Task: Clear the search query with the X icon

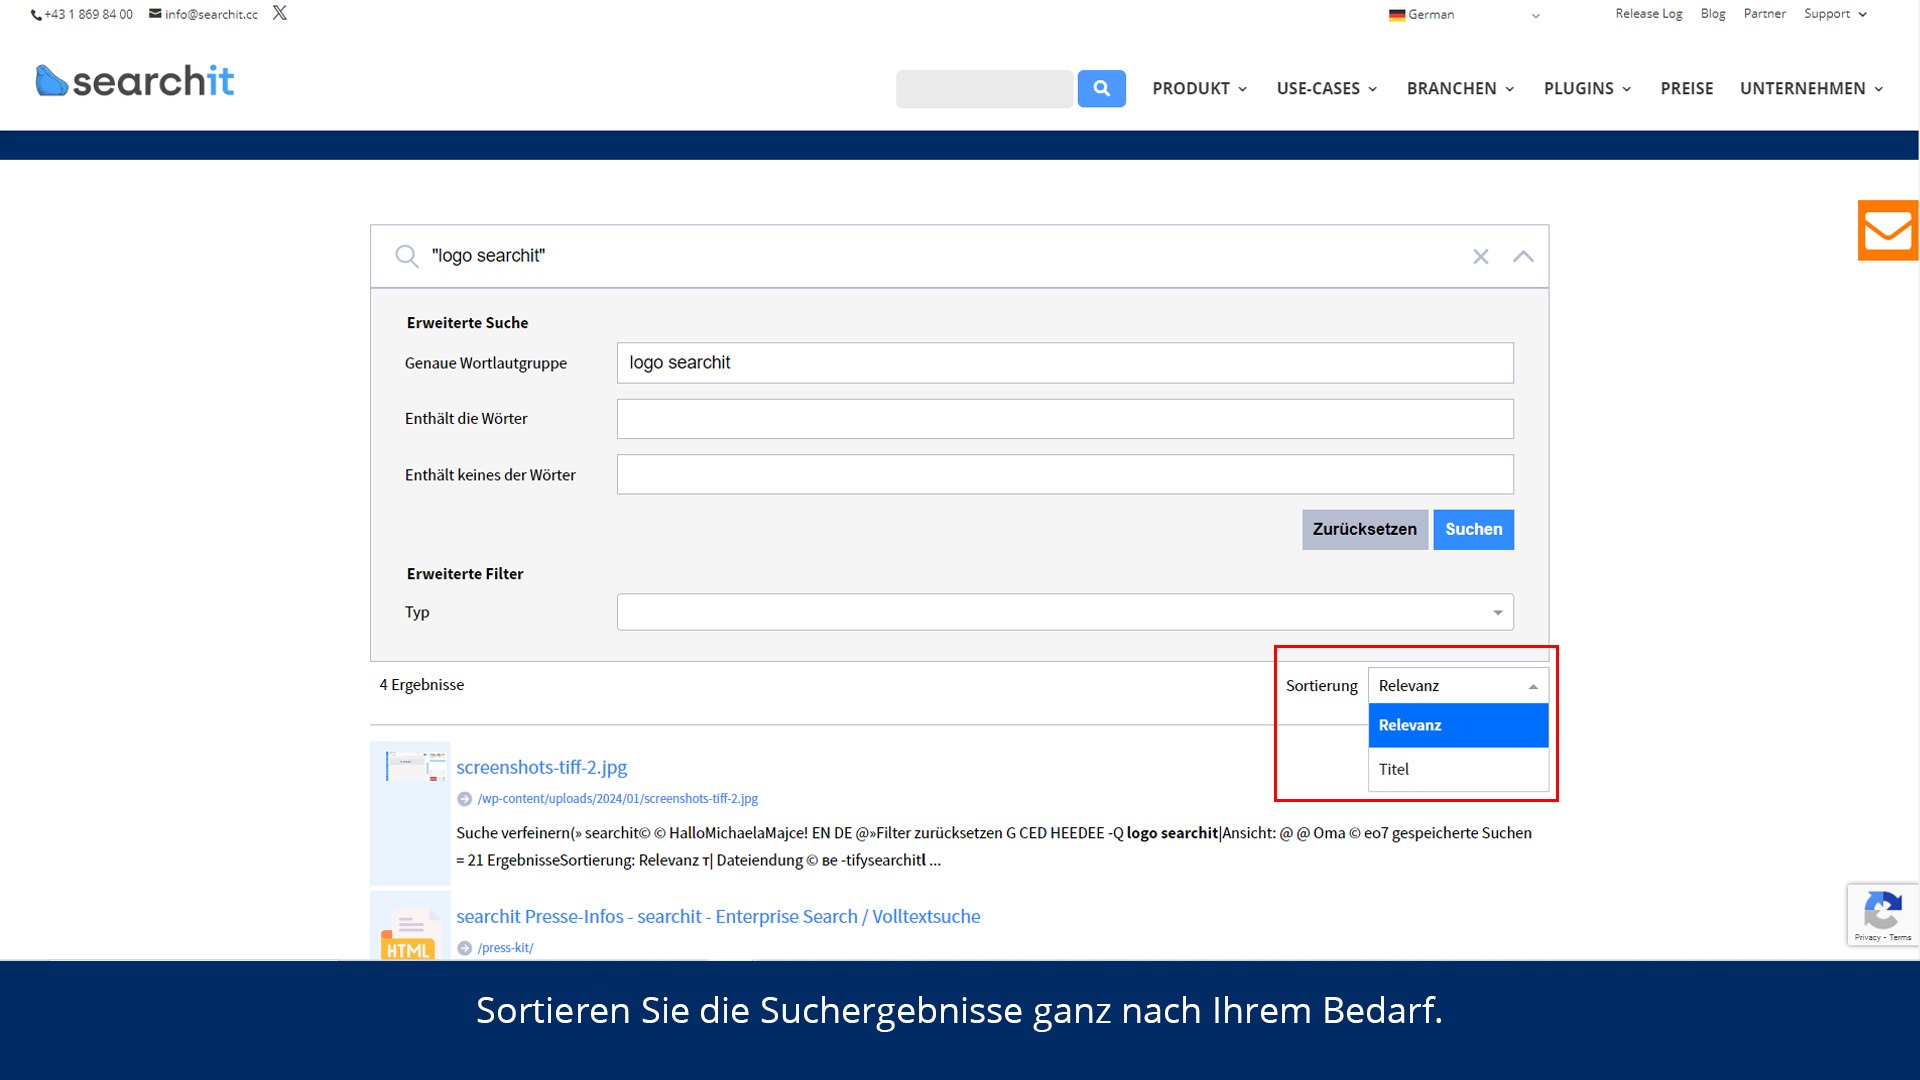Action: click(x=1481, y=257)
